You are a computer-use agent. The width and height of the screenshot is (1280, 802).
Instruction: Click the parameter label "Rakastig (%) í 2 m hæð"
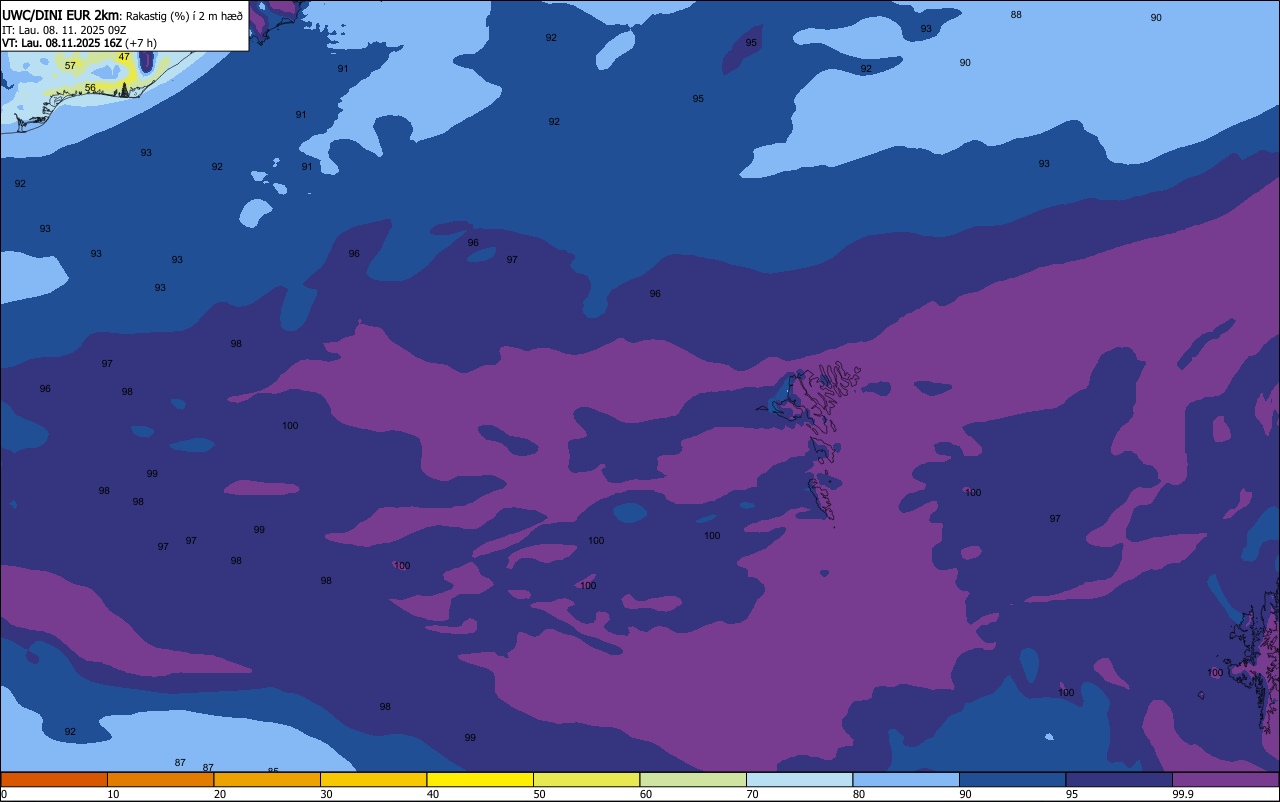click(184, 16)
